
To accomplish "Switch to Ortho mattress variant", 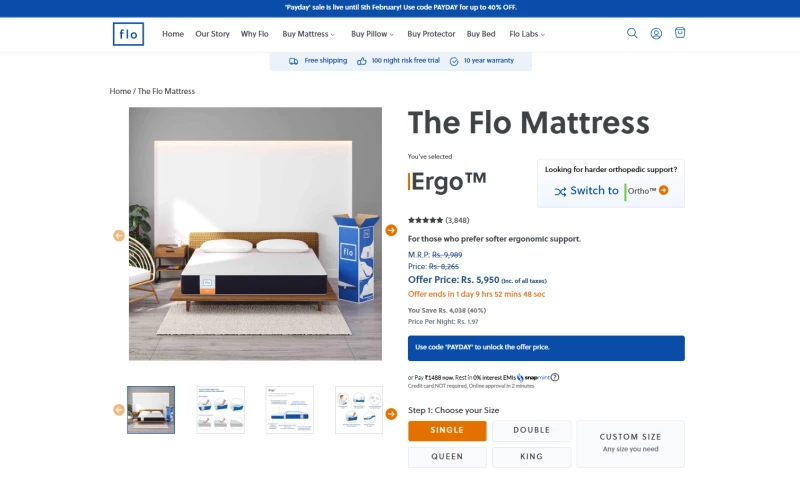I will pos(611,191).
